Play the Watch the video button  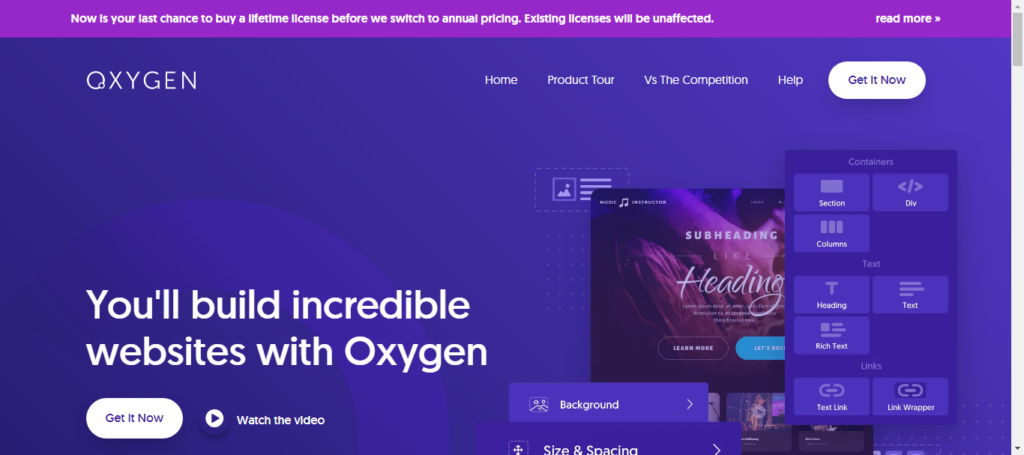[214, 418]
